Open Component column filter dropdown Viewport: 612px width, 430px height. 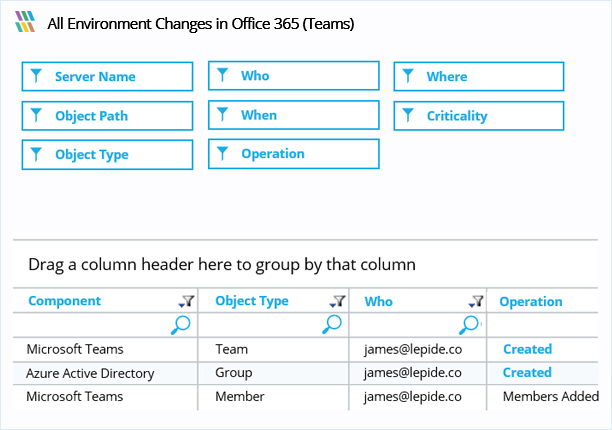(x=186, y=301)
